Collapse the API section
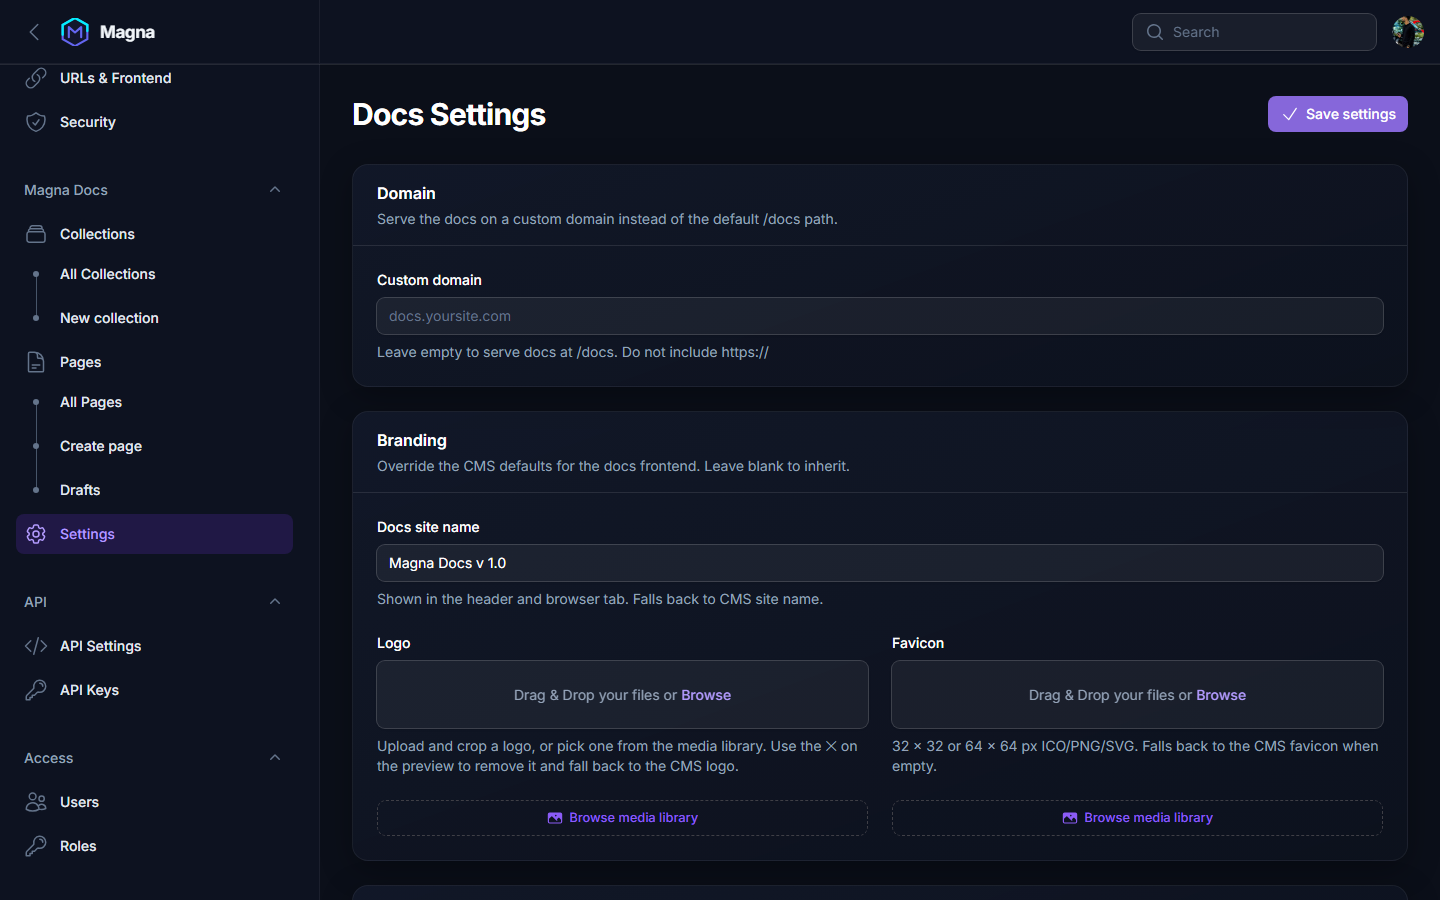The width and height of the screenshot is (1440, 900). tap(275, 602)
